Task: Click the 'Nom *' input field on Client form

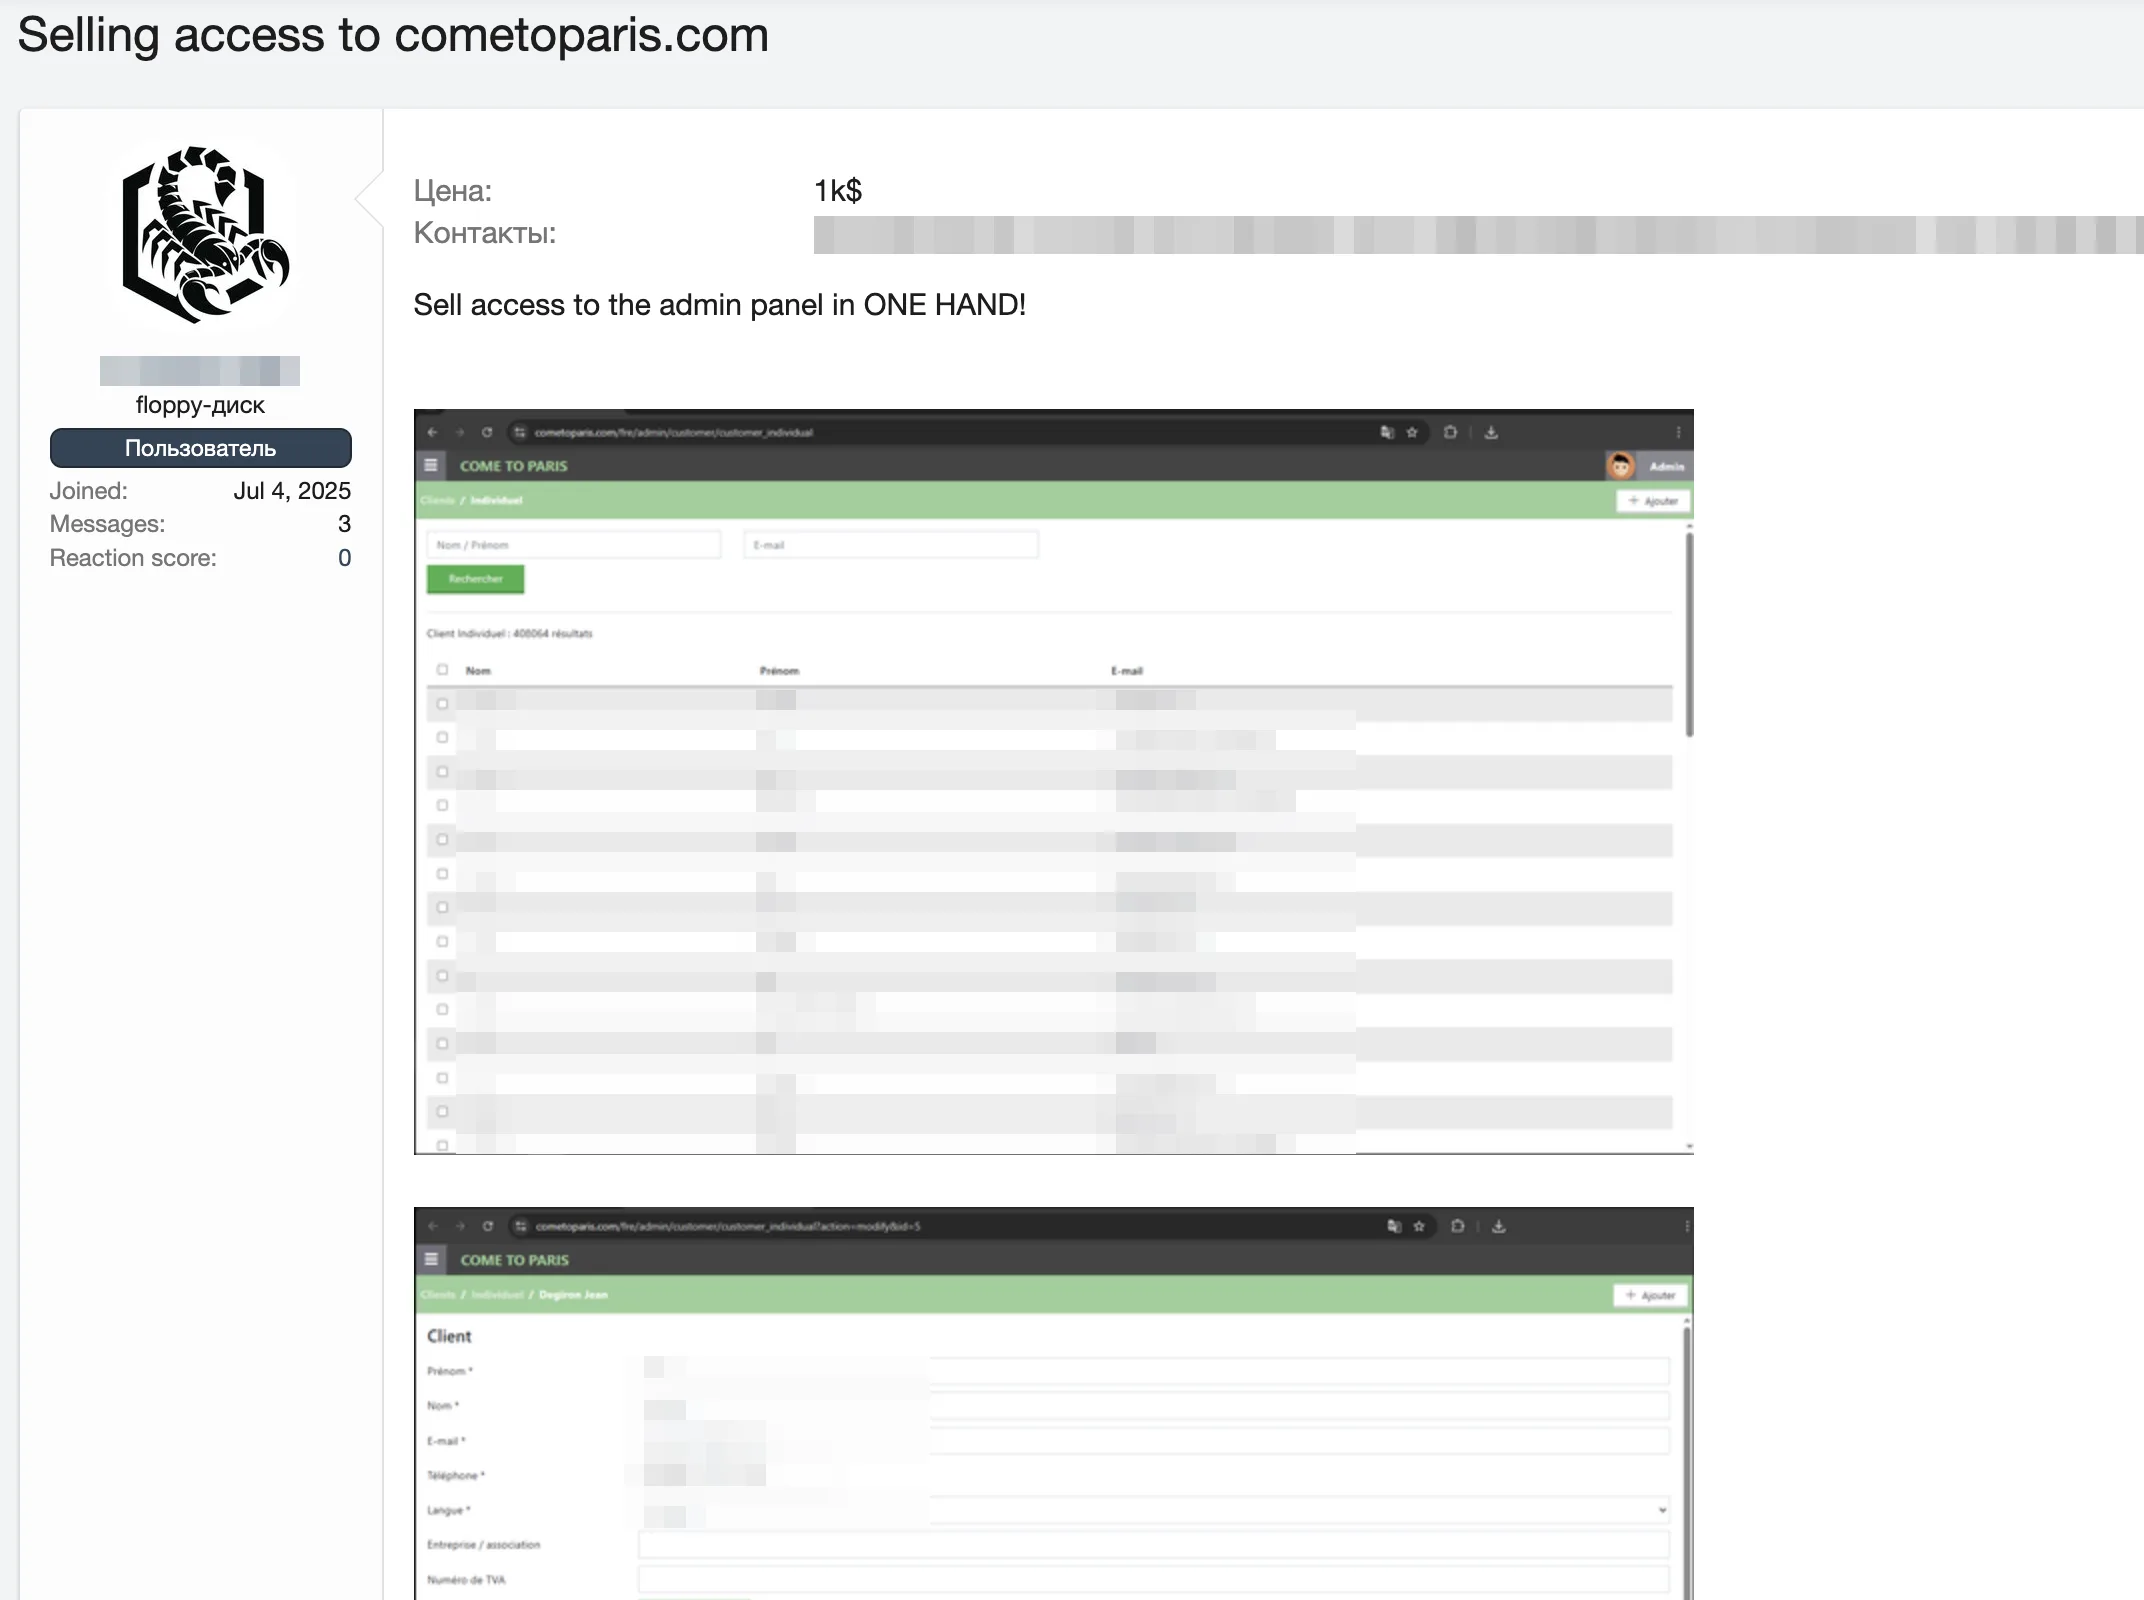Action: [x=1154, y=1406]
